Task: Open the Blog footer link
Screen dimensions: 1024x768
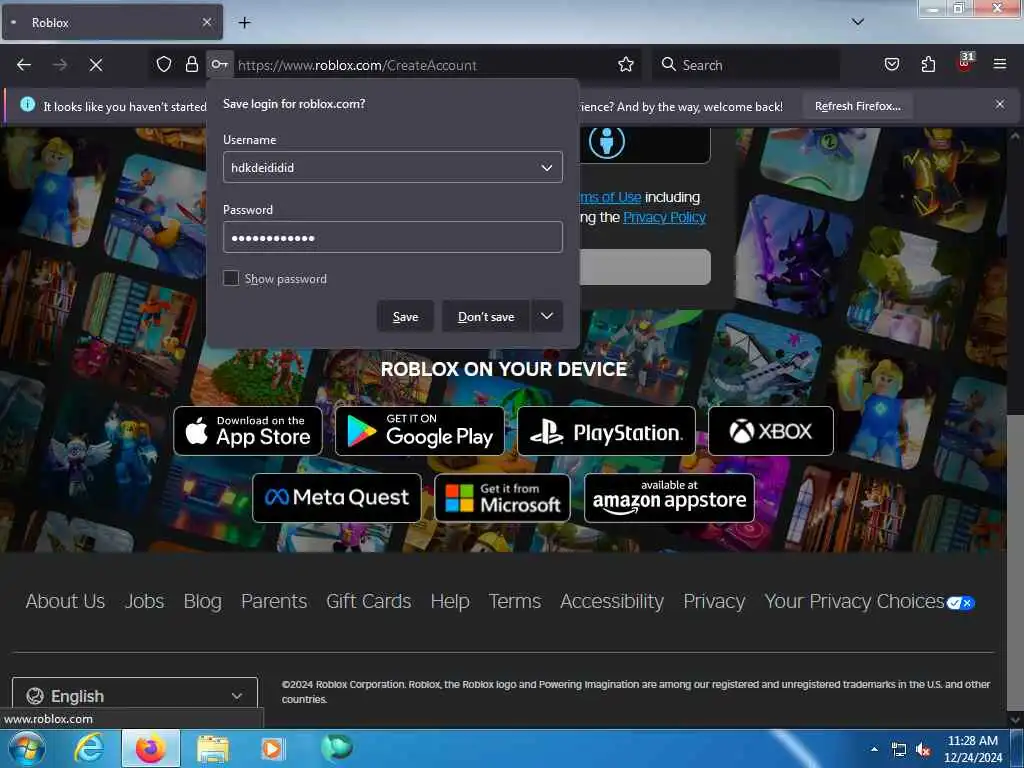Action: [202, 601]
